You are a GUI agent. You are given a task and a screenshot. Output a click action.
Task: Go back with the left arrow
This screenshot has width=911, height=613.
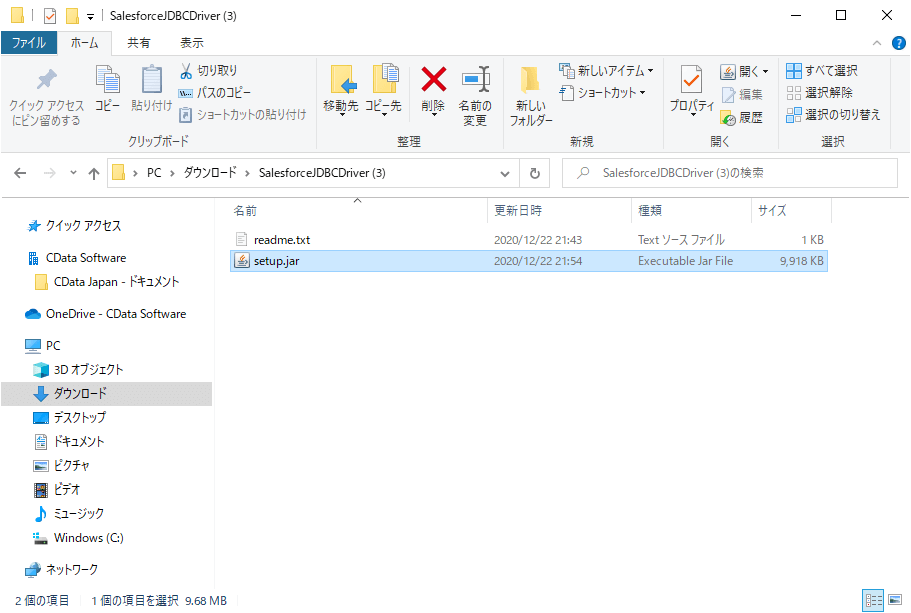[x=20, y=173]
